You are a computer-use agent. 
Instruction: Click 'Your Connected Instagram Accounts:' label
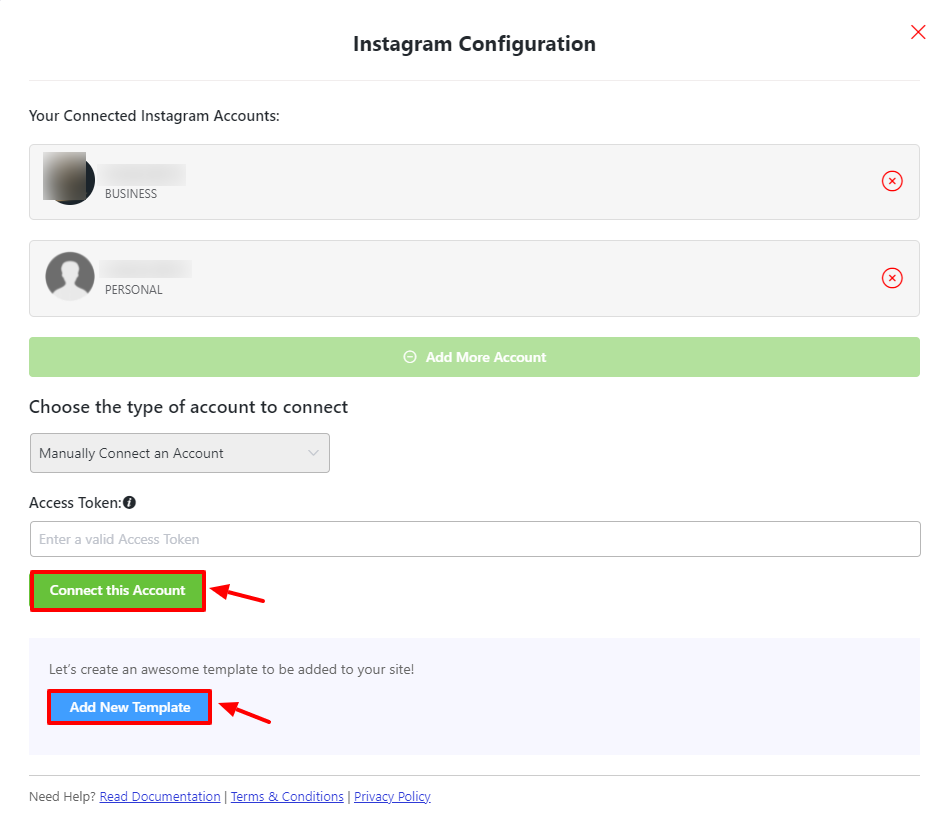tap(154, 116)
